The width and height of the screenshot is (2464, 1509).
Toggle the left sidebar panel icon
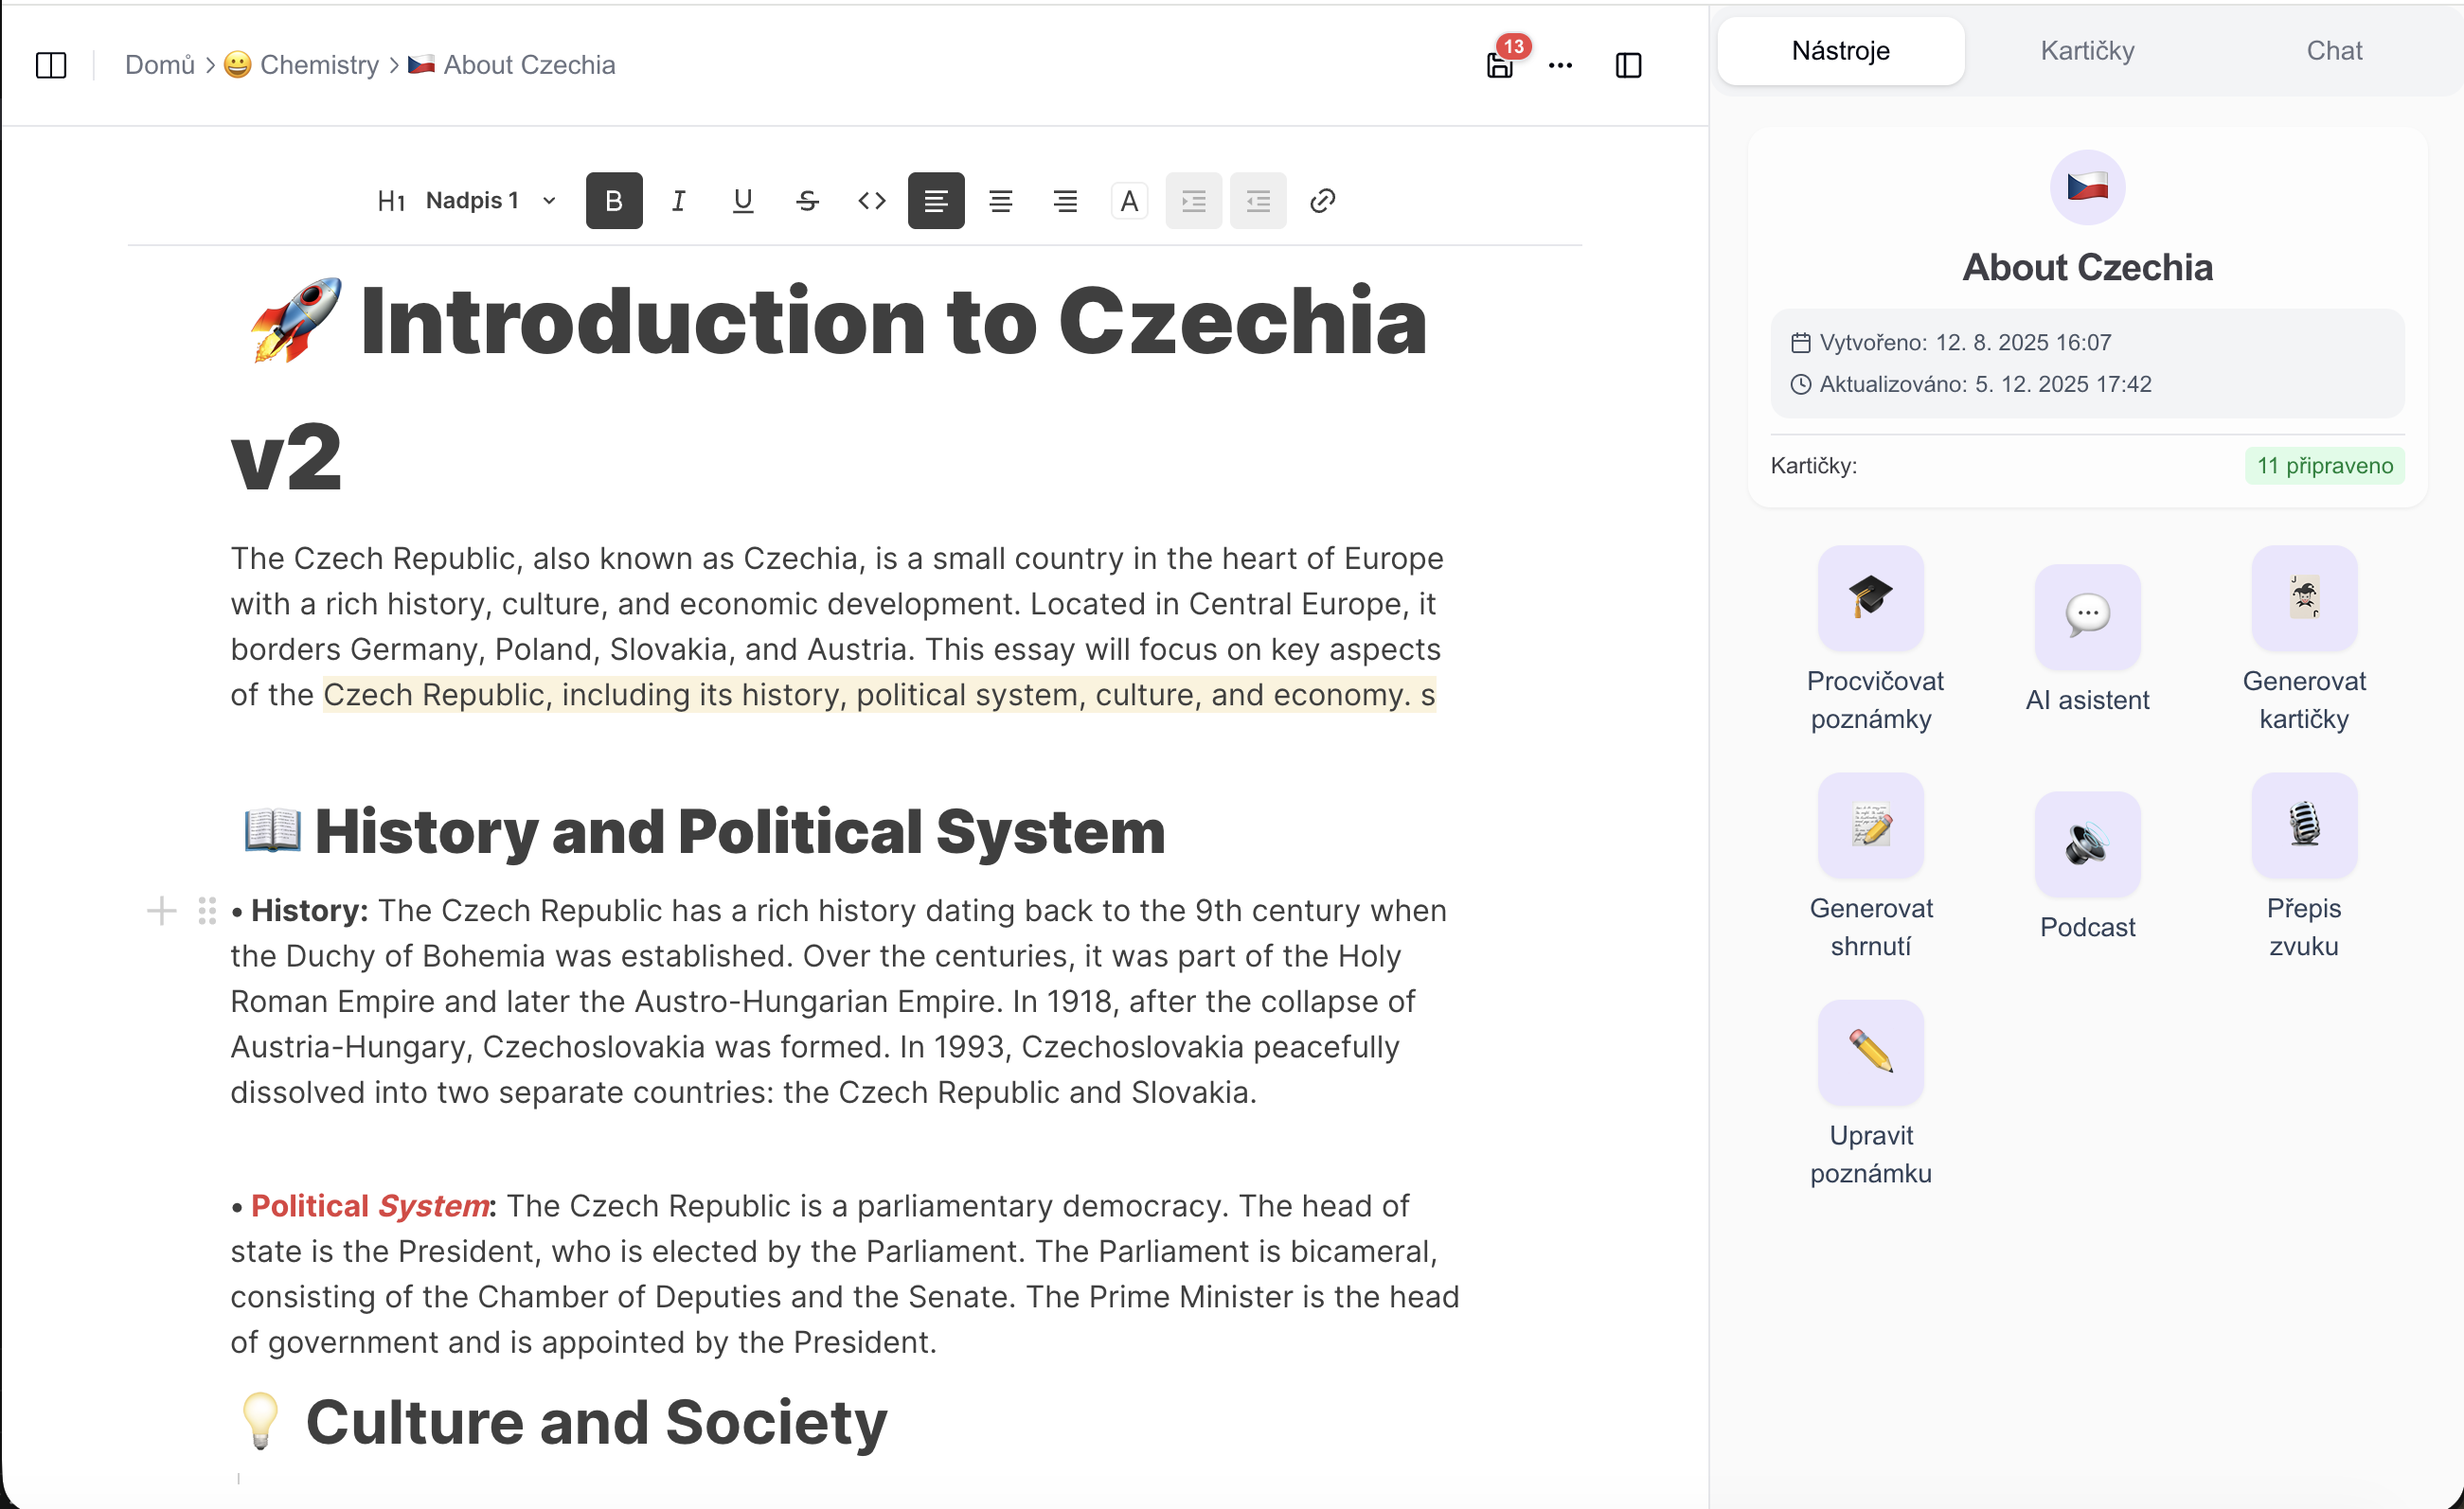(x=51, y=65)
